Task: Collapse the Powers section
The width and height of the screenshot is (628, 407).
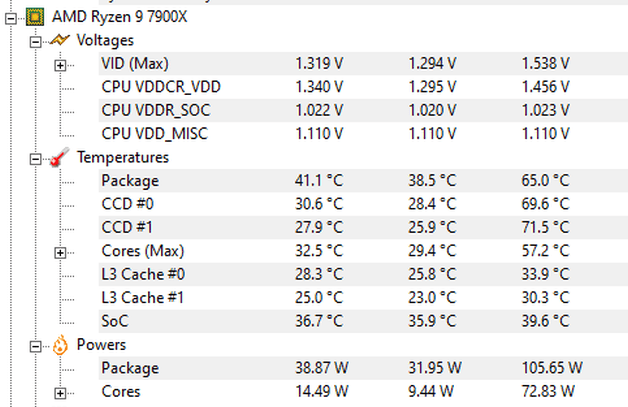Action: [x=36, y=345]
